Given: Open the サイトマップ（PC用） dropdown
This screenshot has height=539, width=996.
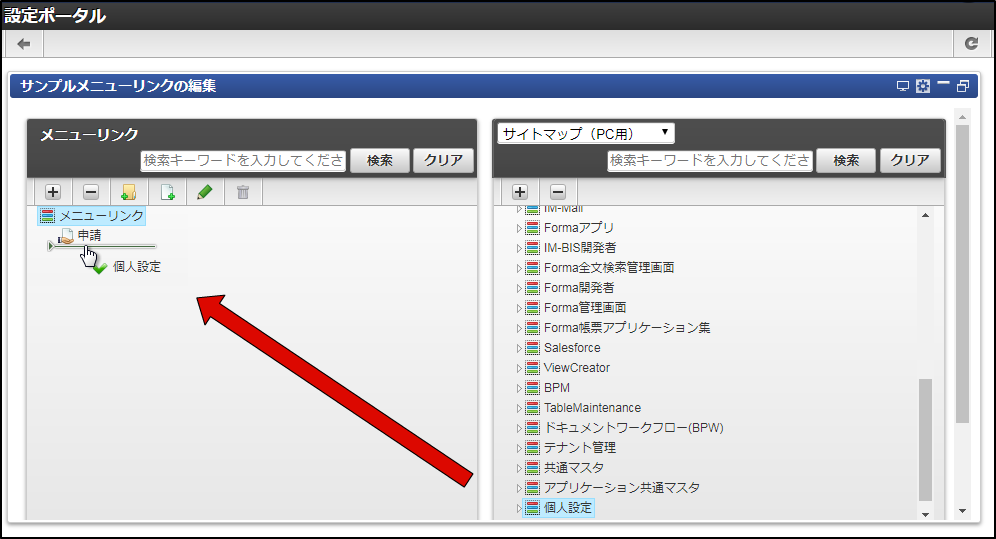Looking at the screenshot, I should pos(586,133).
